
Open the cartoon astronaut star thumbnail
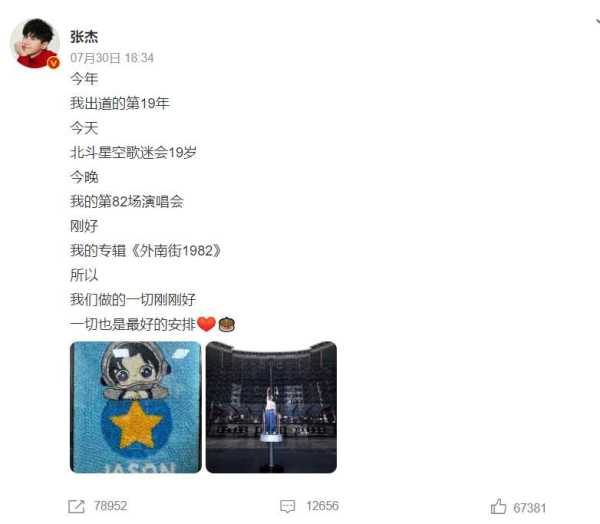(x=135, y=407)
